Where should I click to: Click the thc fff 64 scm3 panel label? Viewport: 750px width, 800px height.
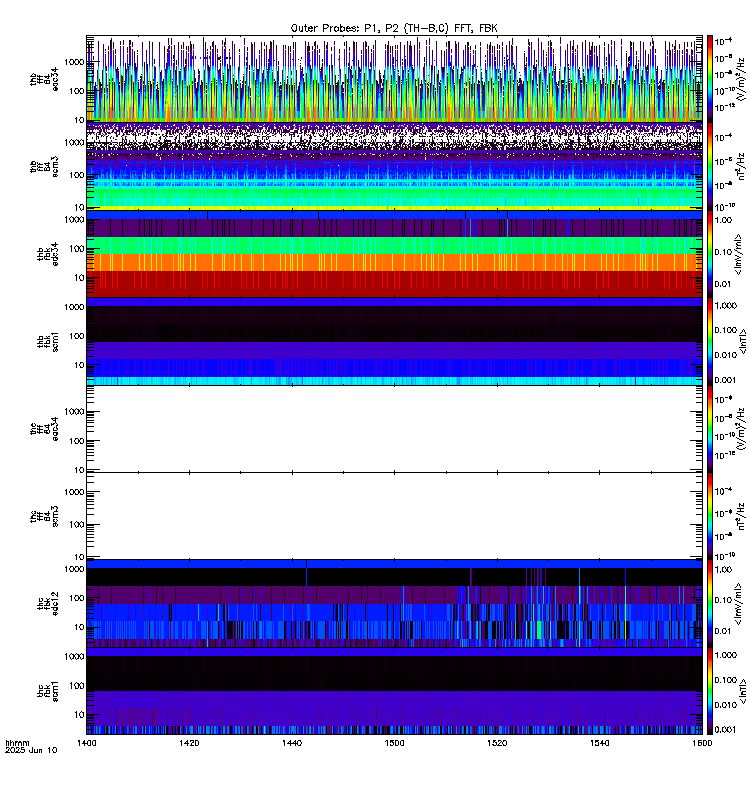click(x=44, y=516)
